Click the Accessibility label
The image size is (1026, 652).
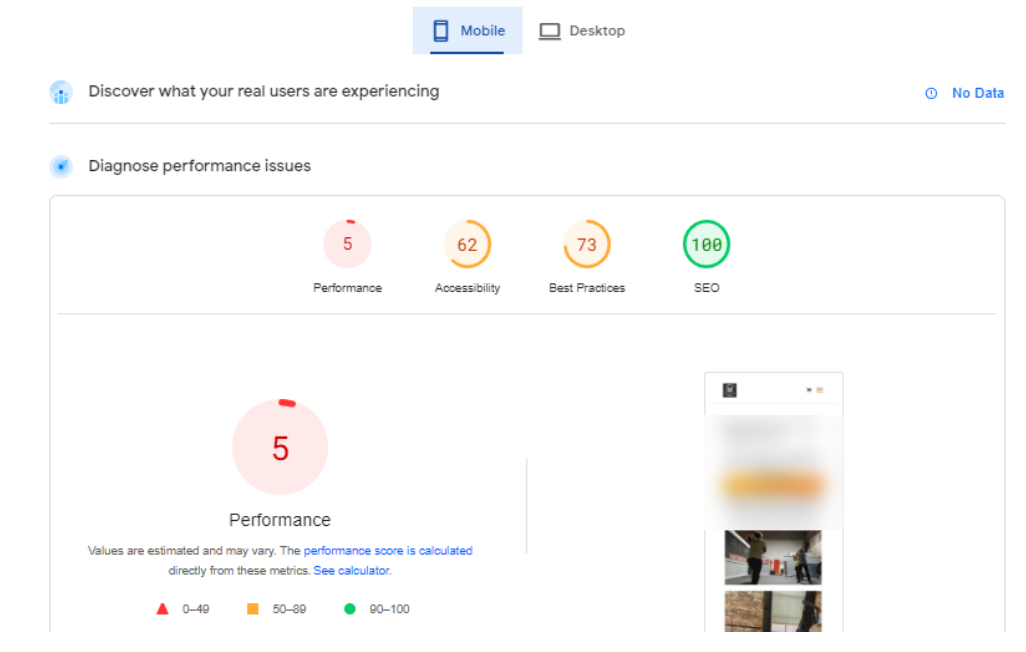point(467,288)
